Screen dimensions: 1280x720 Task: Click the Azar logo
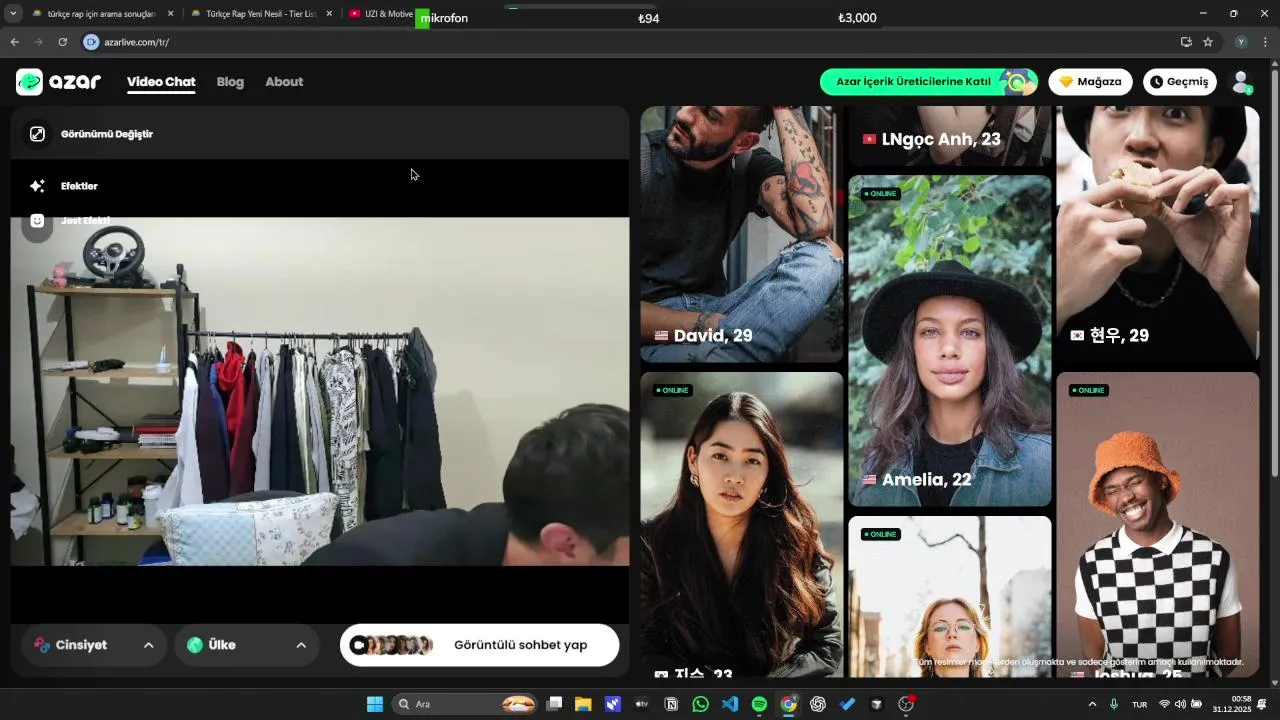[59, 82]
